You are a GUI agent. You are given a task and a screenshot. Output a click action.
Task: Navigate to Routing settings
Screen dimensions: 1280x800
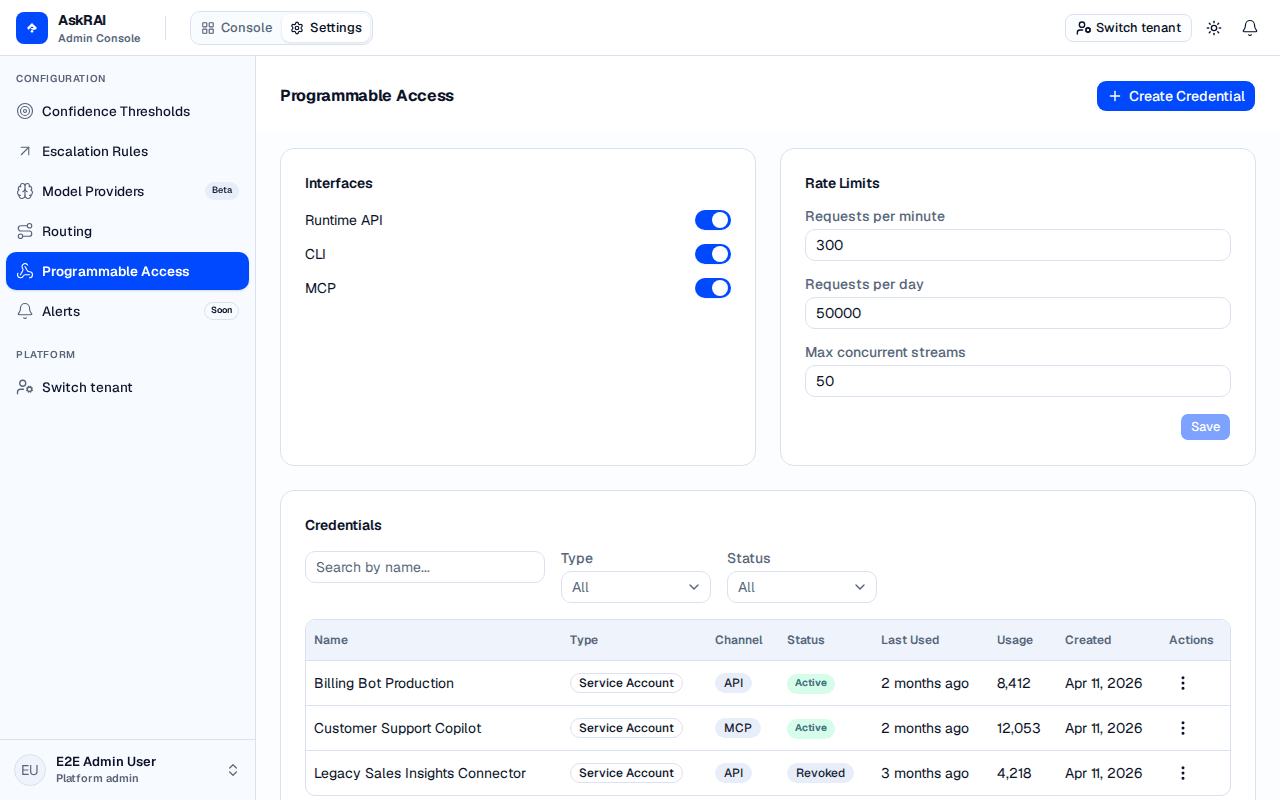tap(127, 231)
